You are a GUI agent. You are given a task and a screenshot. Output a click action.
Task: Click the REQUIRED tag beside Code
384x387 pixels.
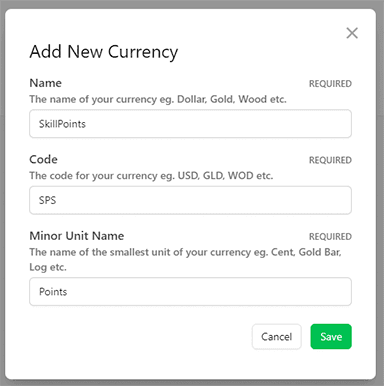330,160
